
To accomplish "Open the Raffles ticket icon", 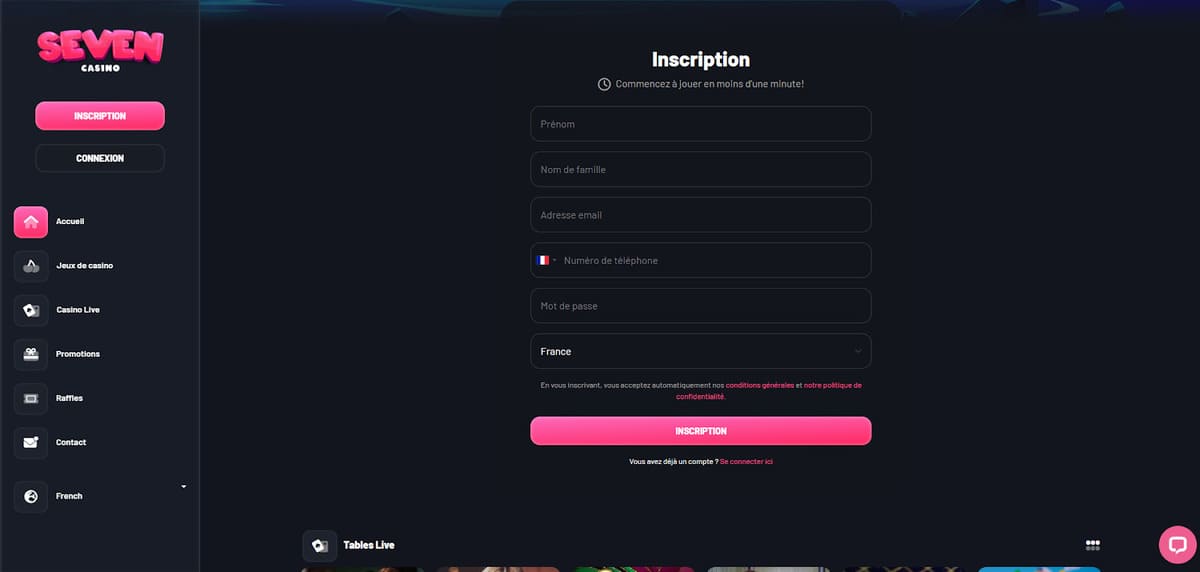I will point(31,398).
